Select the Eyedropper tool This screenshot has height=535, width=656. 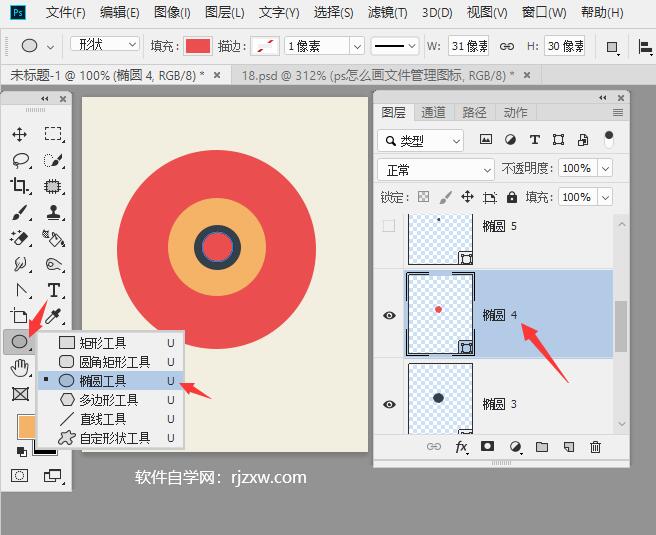click(53, 316)
